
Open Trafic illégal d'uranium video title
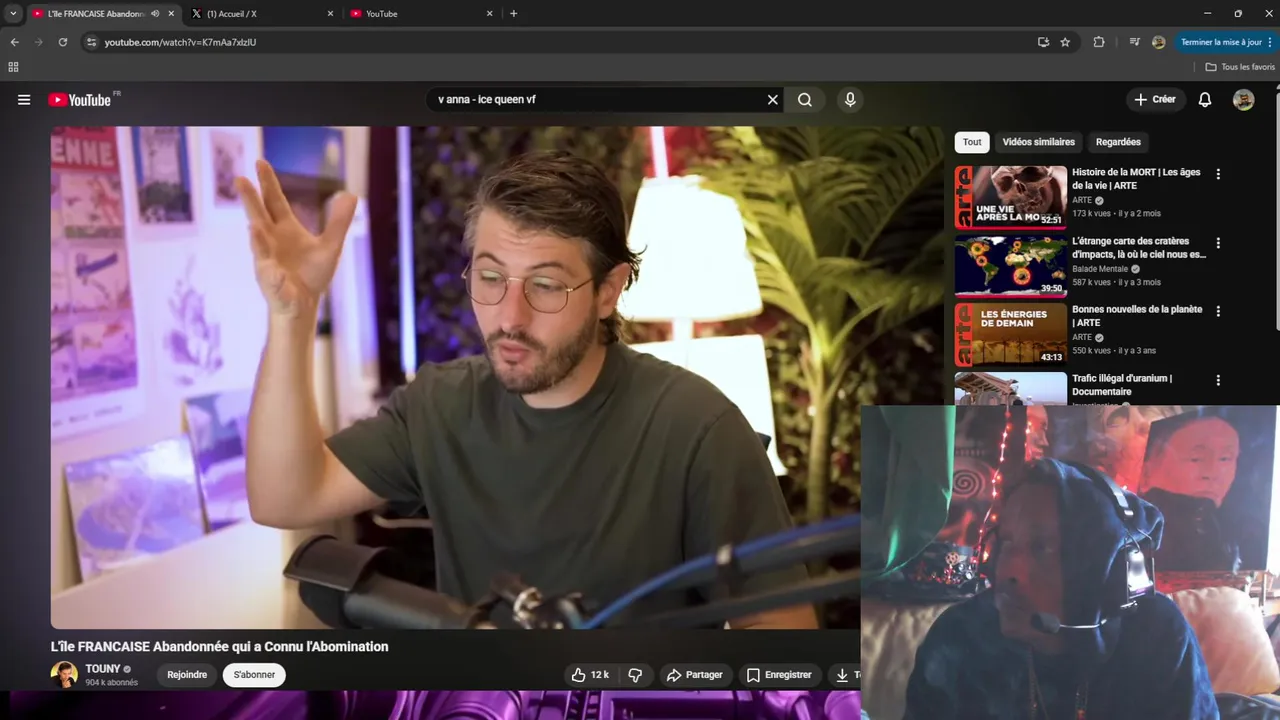point(1122,385)
